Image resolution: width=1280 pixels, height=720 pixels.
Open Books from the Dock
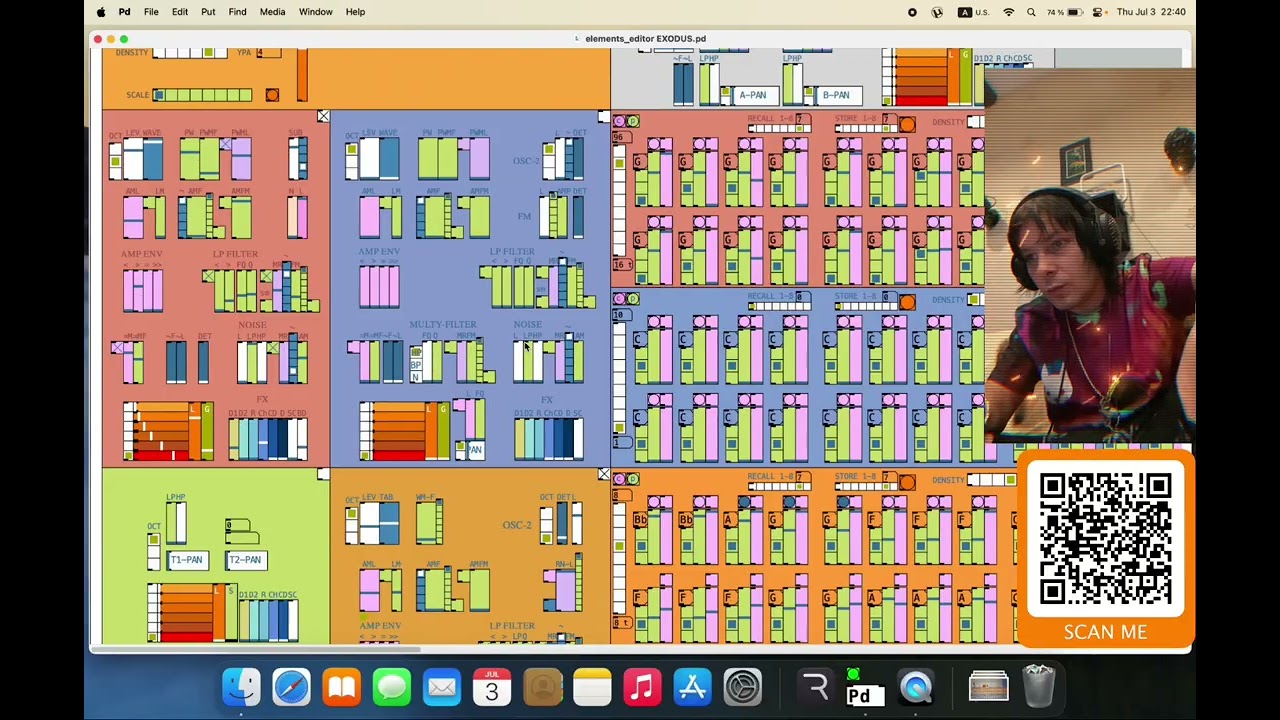coord(342,687)
